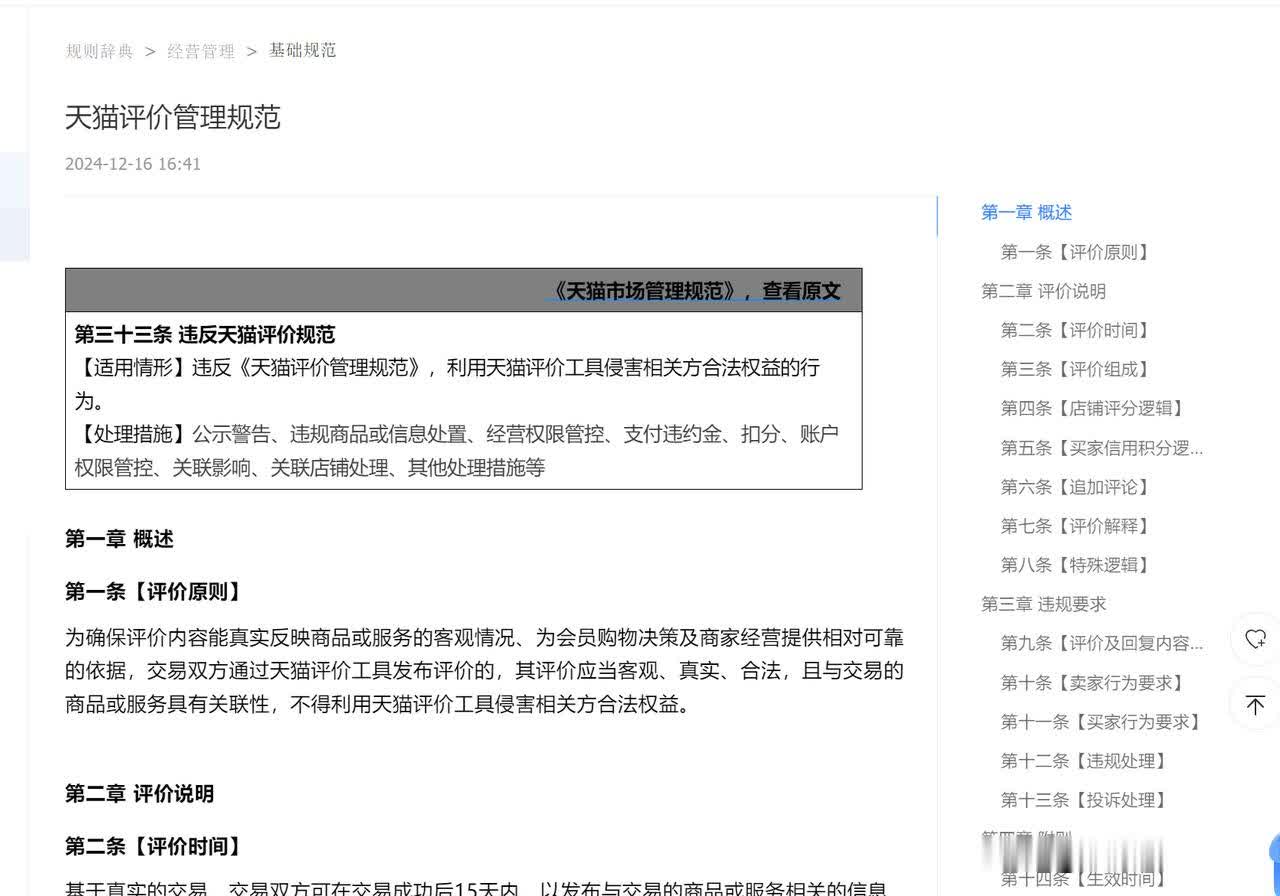Select 第十条【卖家行为要求】 outline entry
This screenshot has width=1280, height=896.
(1093, 683)
